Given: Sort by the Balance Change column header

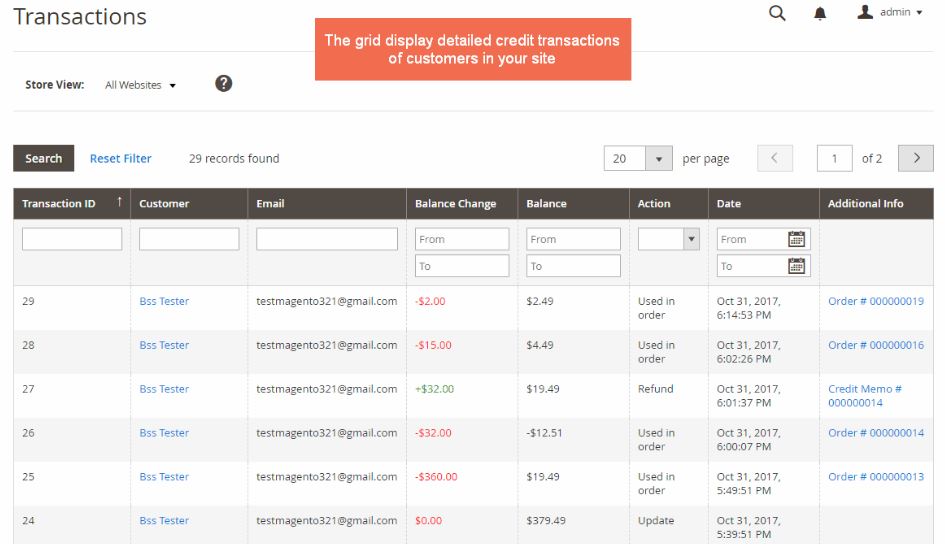Looking at the screenshot, I should 455,204.
